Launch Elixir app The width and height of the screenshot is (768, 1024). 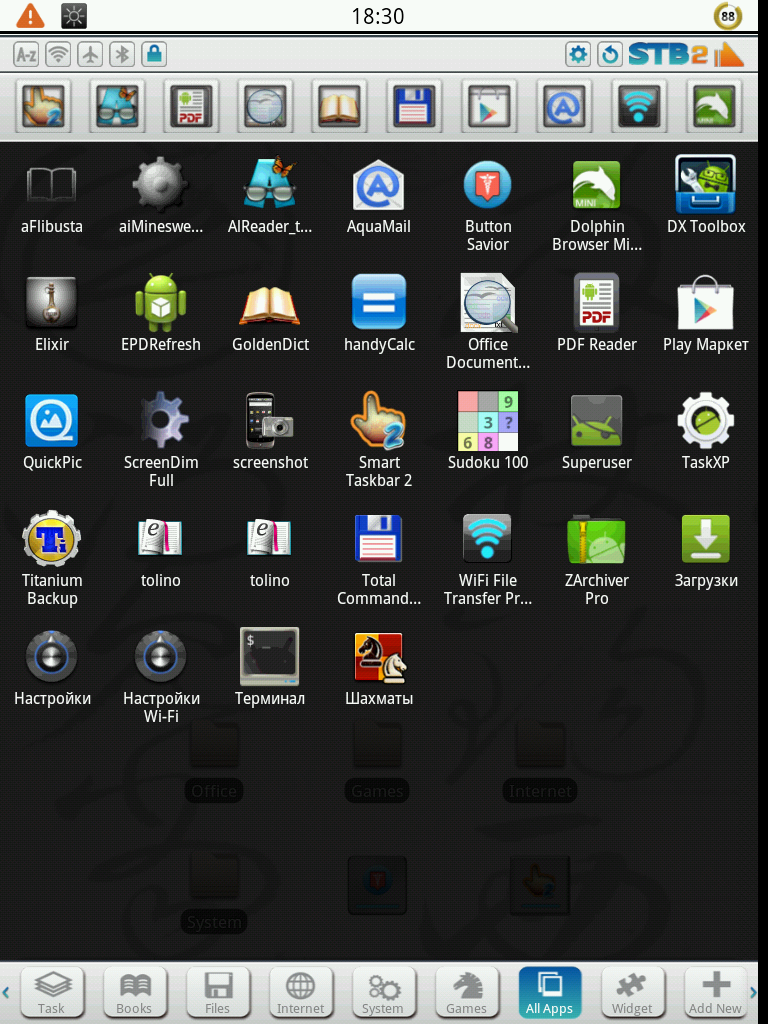click(x=52, y=313)
